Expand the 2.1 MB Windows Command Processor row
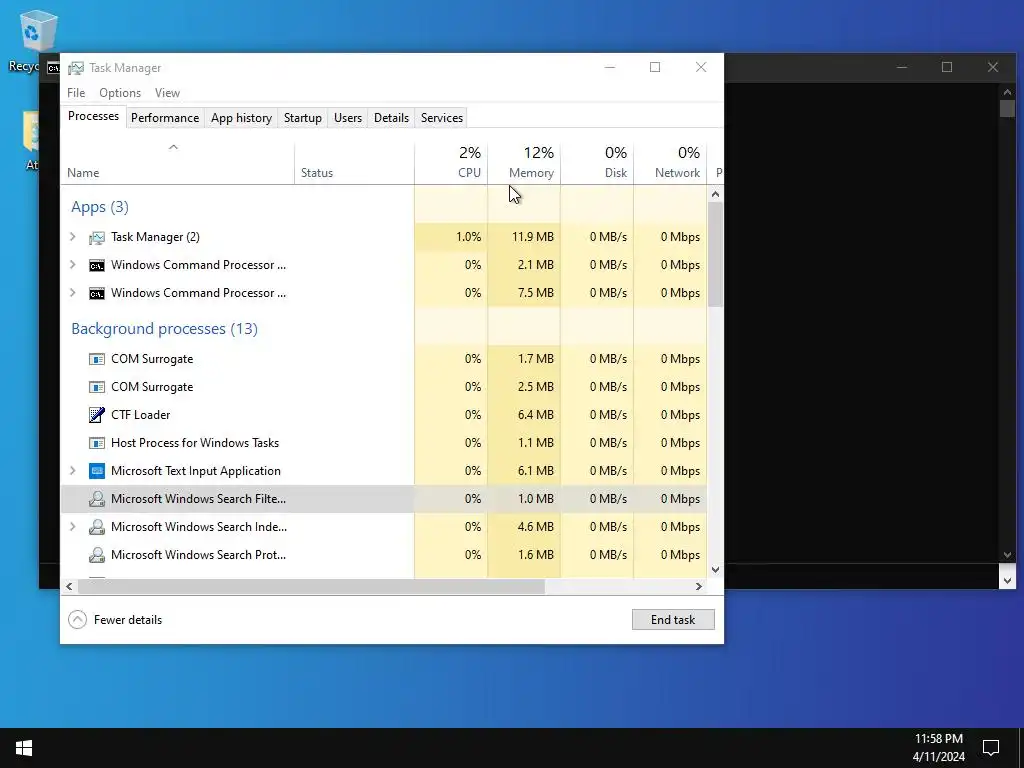The width and height of the screenshot is (1024, 768). (72, 264)
